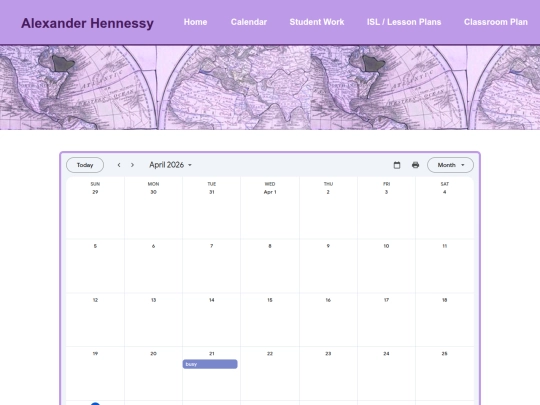Image resolution: width=540 pixels, height=405 pixels.
Task: Select Saturday the 11th
Action: (x=445, y=246)
